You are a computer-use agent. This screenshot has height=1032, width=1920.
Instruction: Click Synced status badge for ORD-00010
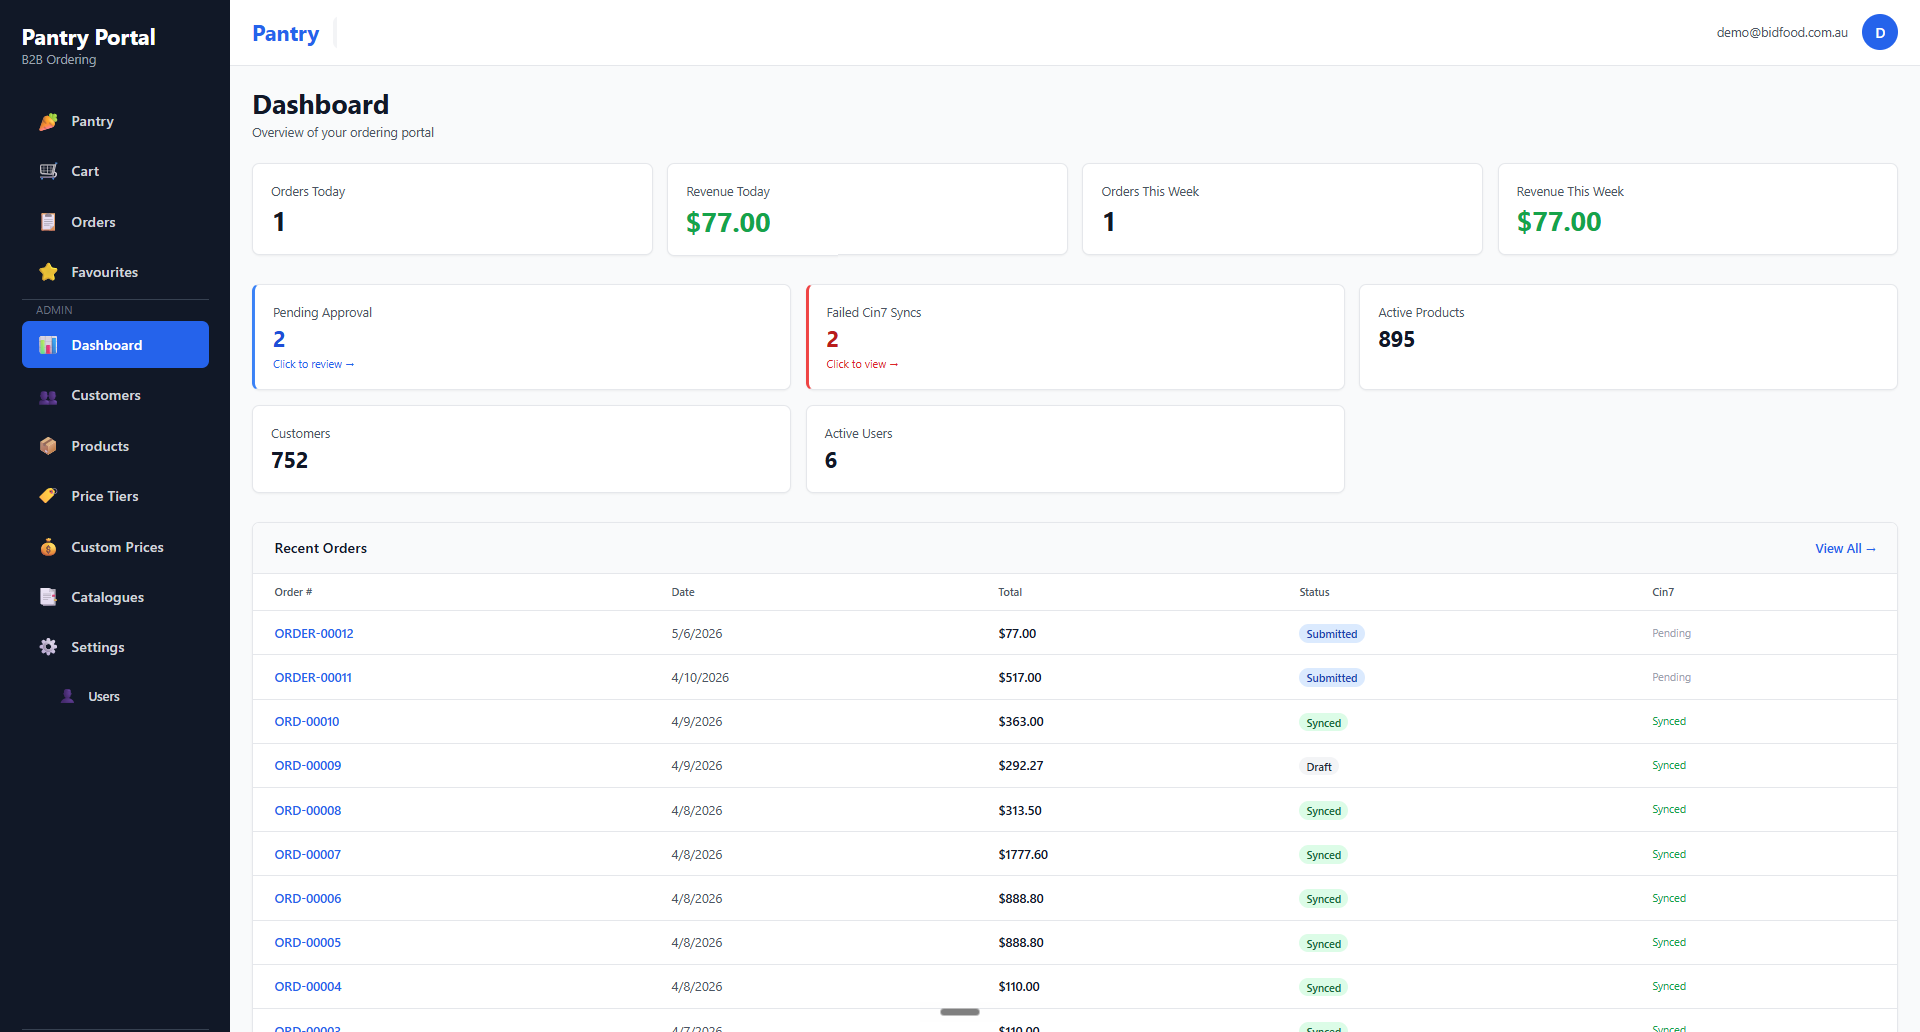[1323, 723]
